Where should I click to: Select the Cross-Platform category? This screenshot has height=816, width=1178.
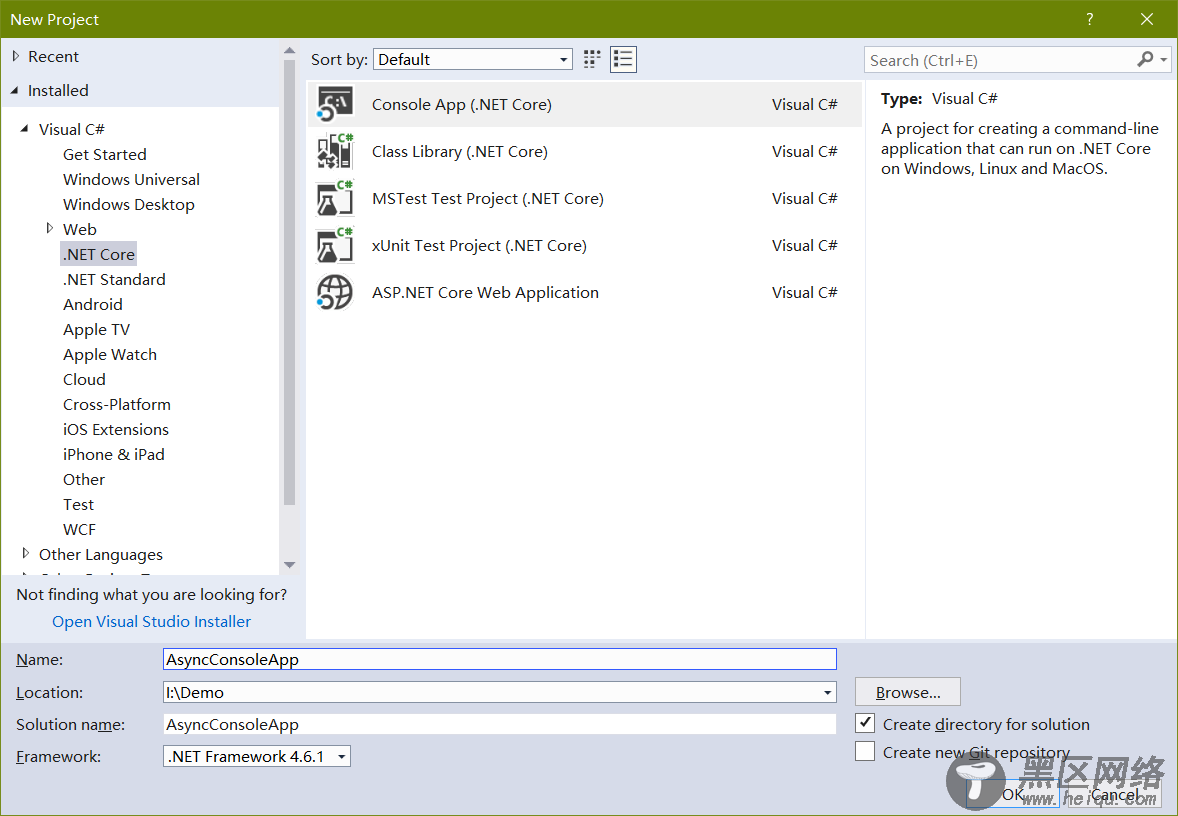116,404
